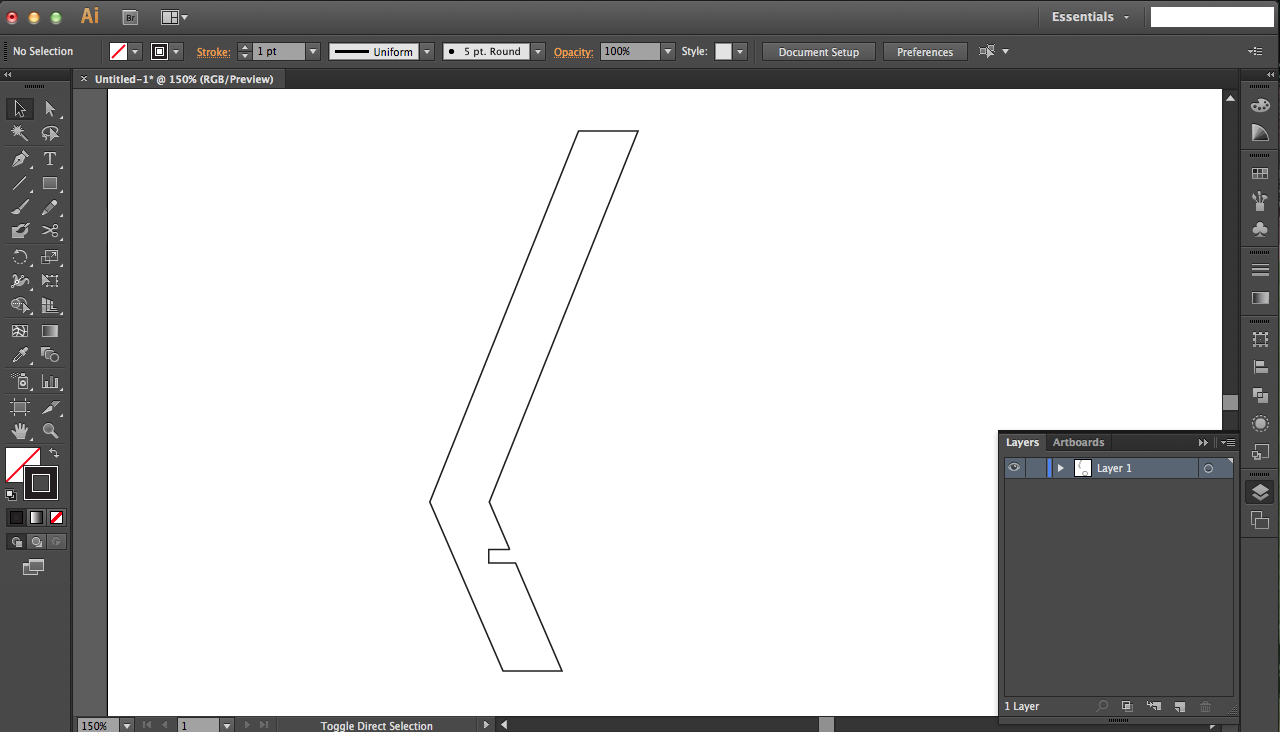Open the zoom level dropdown at bottom
This screenshot has height=732, width=1280.
(127, 725)
